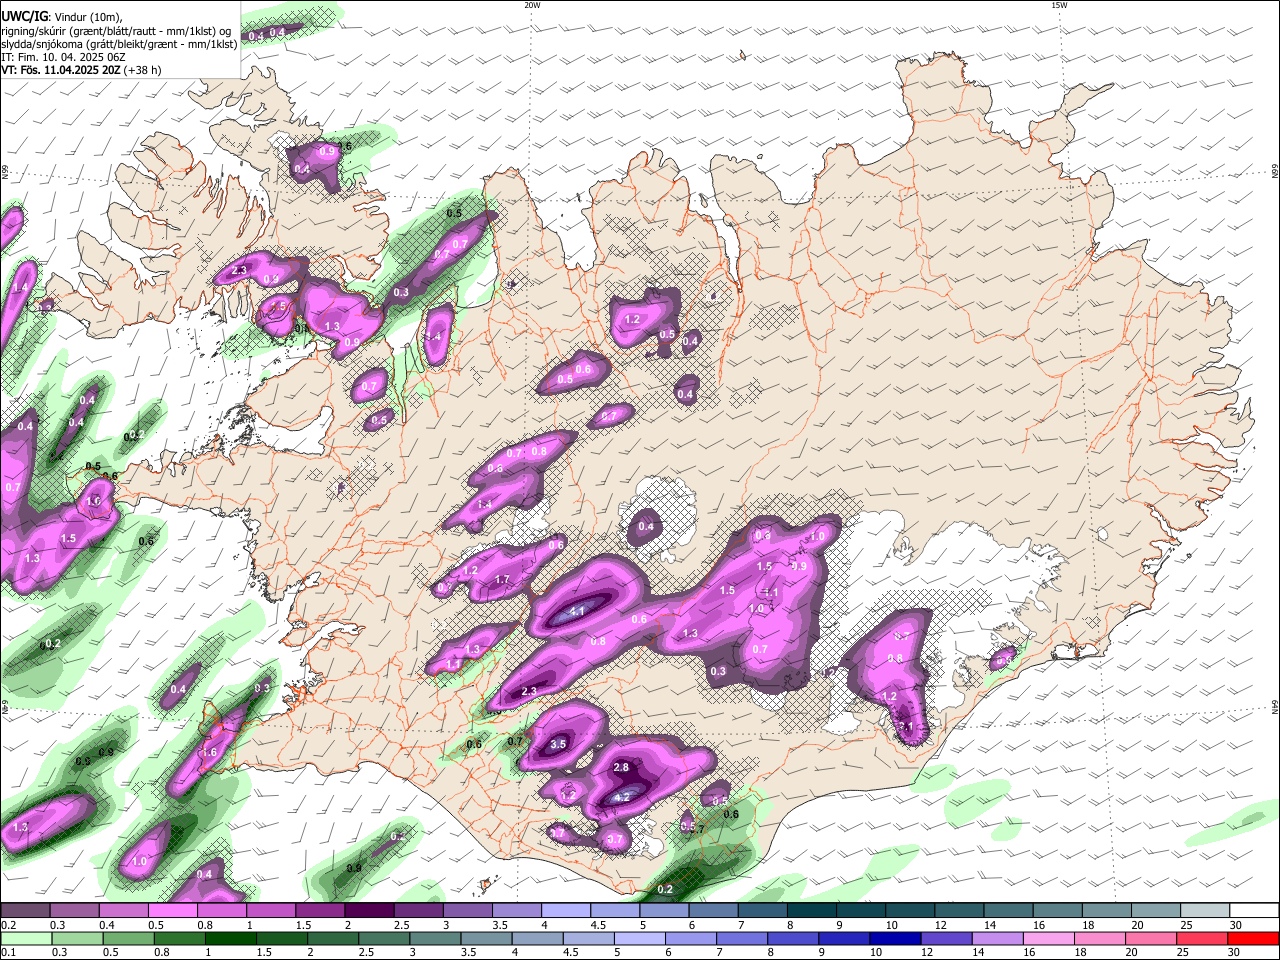The width and height of the screenshot is (1280, 960).
Task: Click the "30" label in the upper legend row
Action: (1236, 925)
